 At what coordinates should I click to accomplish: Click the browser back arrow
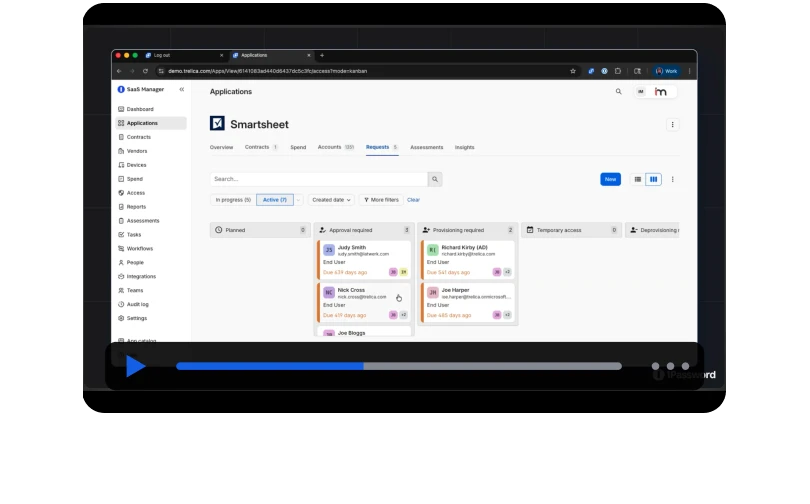pyautogui.click(x=119, y=71)
